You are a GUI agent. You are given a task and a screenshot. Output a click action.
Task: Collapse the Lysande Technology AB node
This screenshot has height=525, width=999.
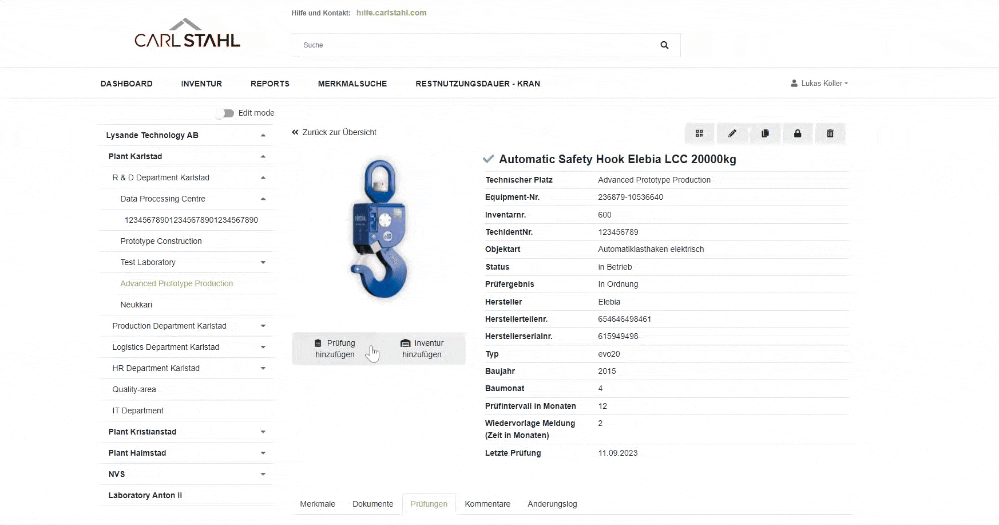coord(263,135)
